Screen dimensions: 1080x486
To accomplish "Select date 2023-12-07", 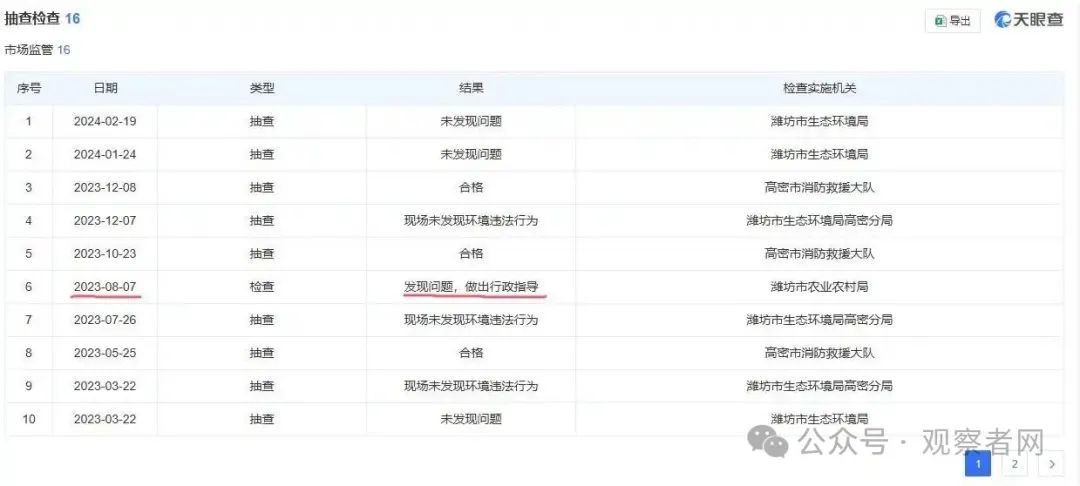I will coord(105,220).
